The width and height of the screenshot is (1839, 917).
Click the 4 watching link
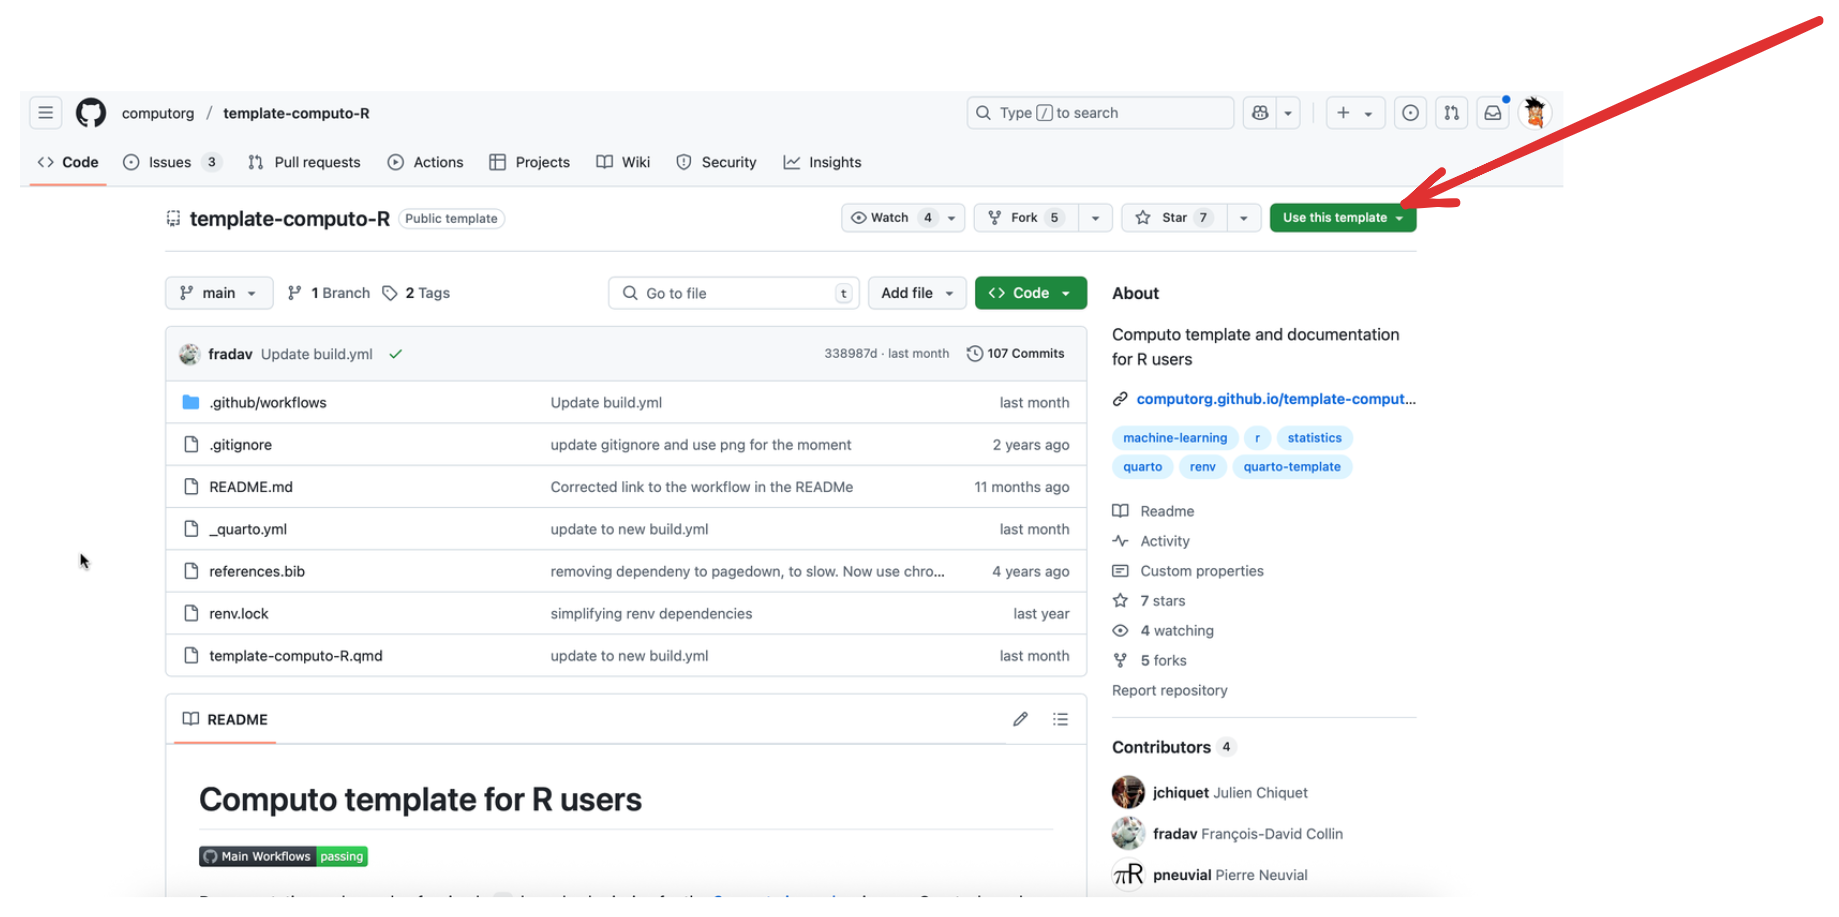[1163, 631]
